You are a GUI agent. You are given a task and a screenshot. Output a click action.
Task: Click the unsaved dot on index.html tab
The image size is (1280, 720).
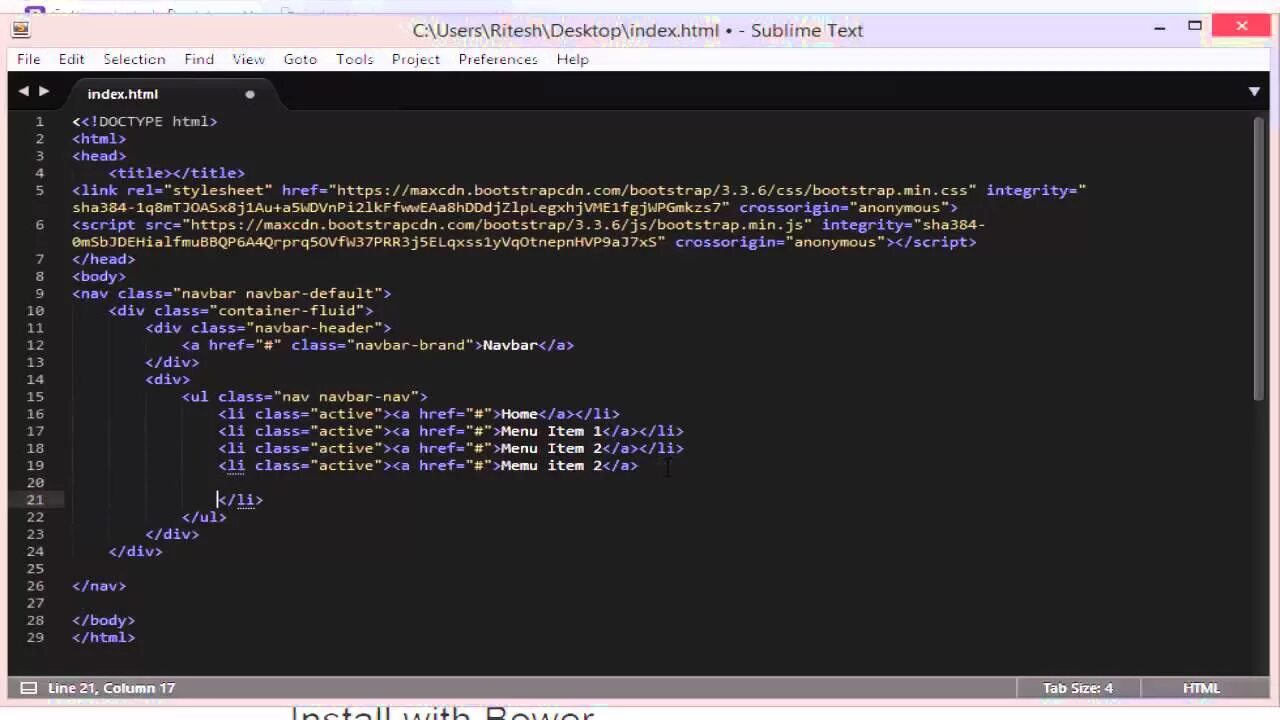250,94
